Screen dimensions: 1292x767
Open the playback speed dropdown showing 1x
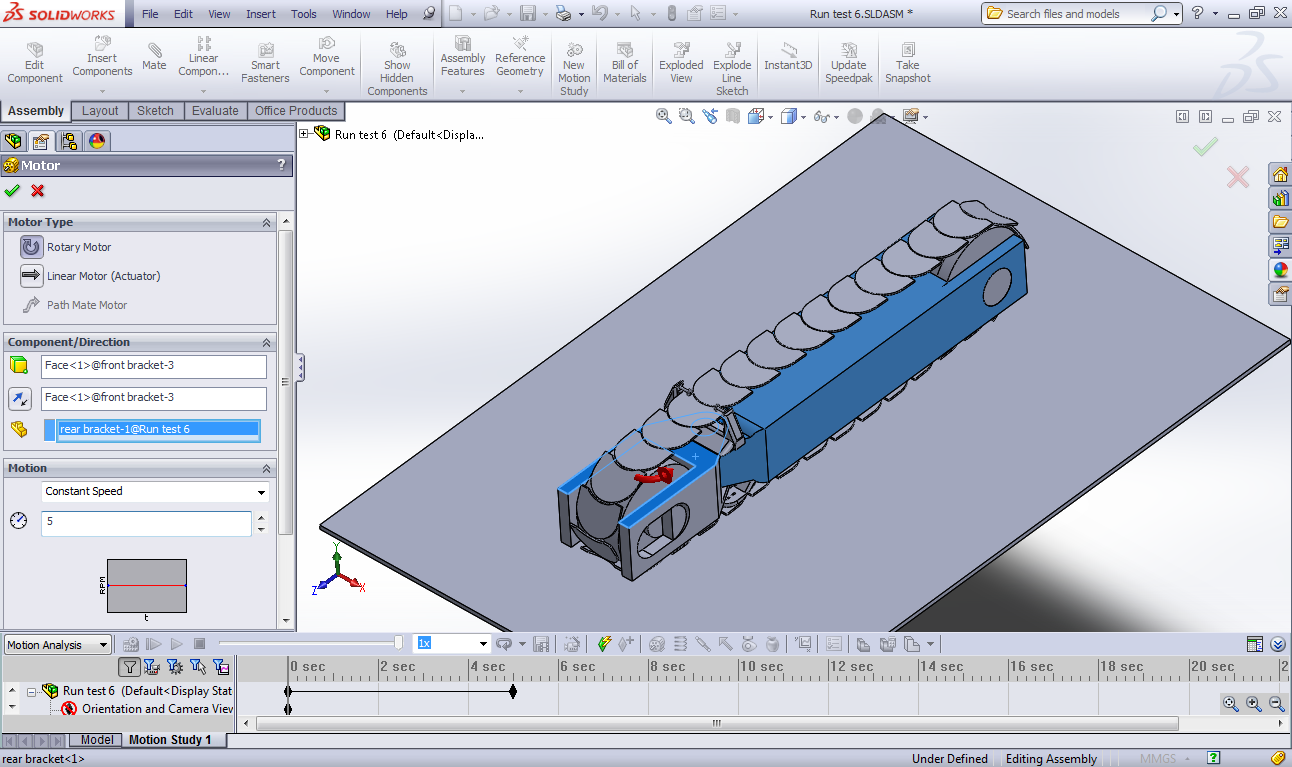click(483, 644)
